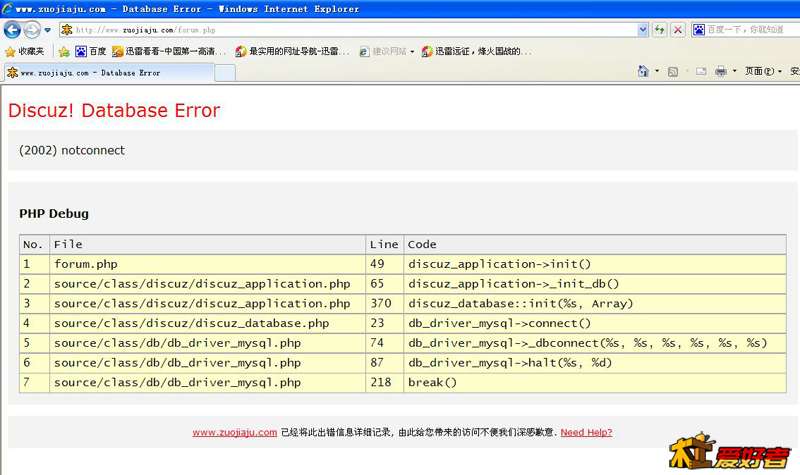The height and width of the screenshot is (475, 800).
Task: Click the Home page icon
Action: point(643,71)
